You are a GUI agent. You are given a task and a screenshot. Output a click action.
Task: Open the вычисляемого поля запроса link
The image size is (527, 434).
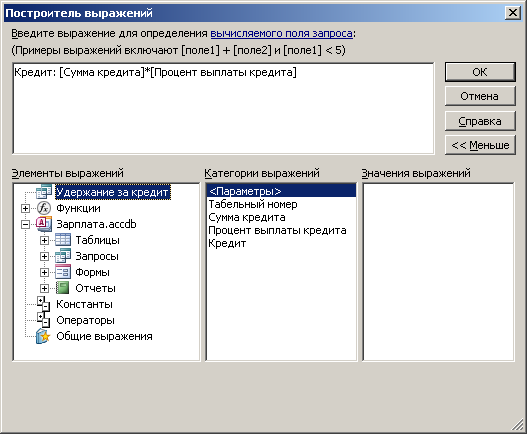[x=281, y=33]
